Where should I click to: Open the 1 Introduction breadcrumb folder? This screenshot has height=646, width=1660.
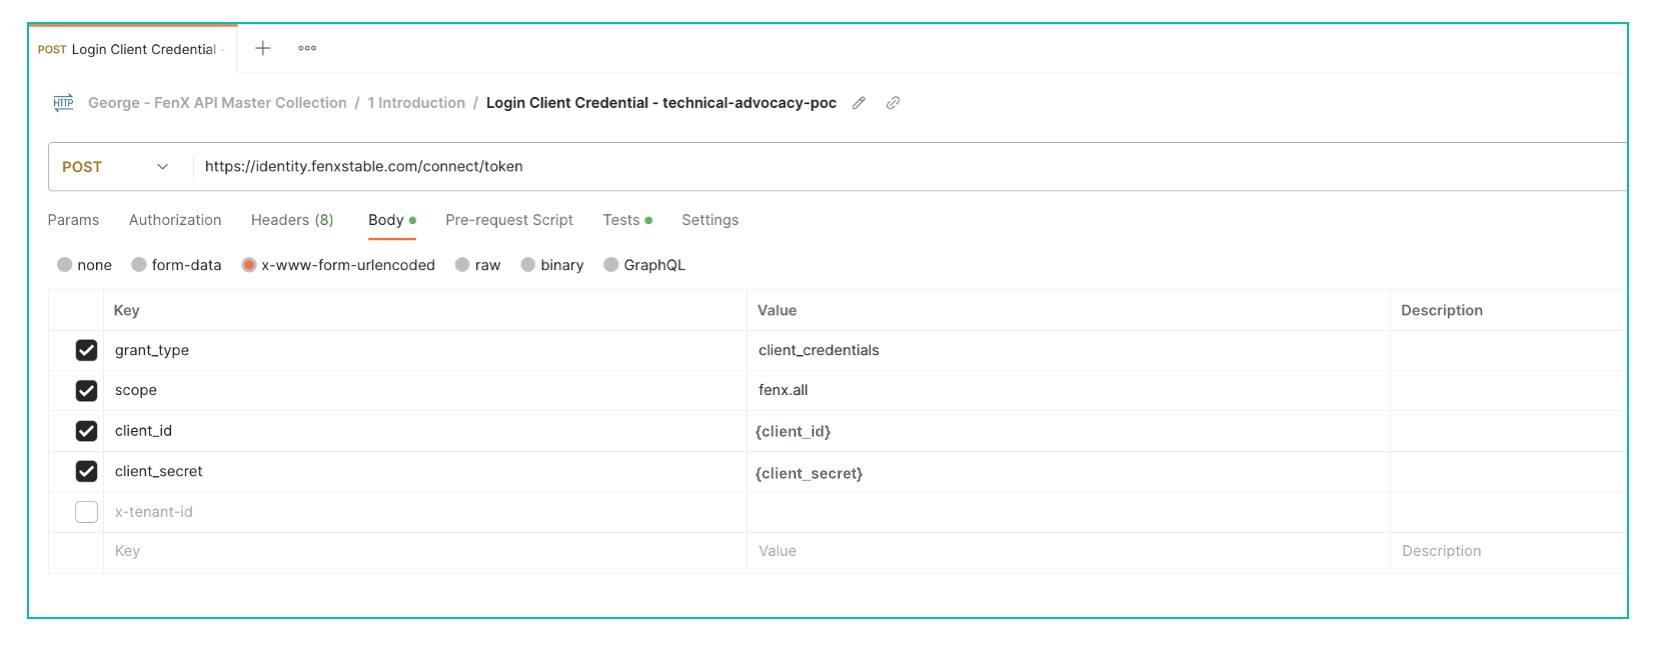point(416,103)
